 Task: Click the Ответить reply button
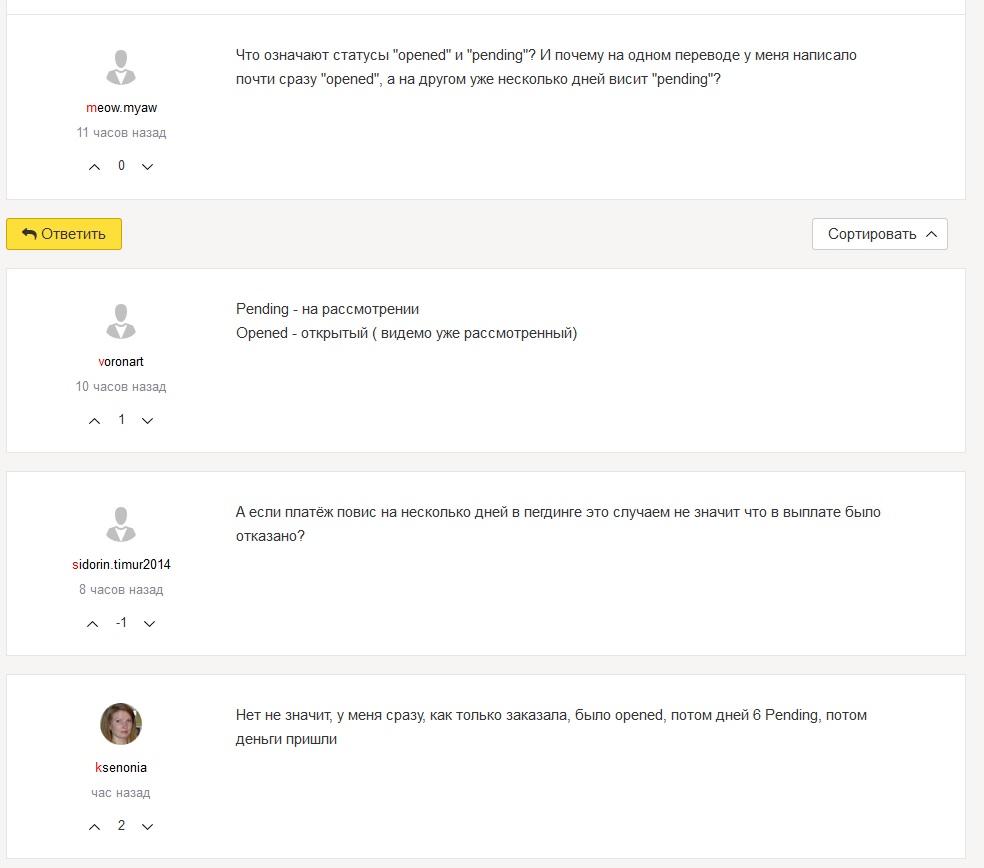[64, 234]
